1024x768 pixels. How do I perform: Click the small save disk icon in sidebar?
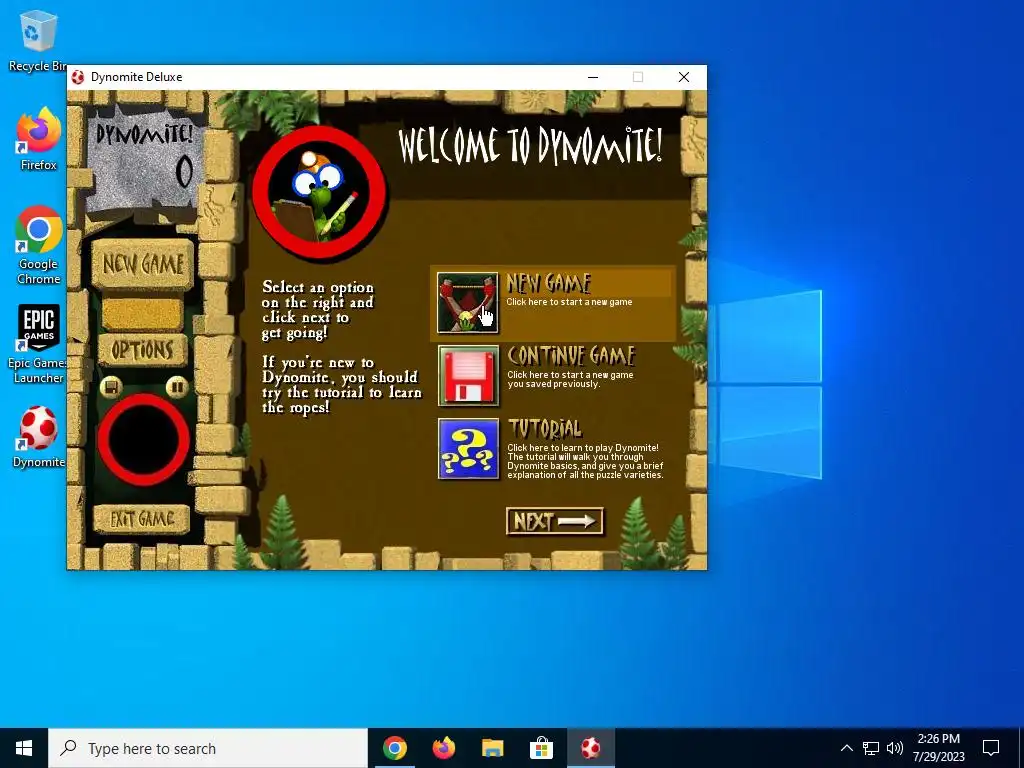pyautogui.click(x=111, y=387)
